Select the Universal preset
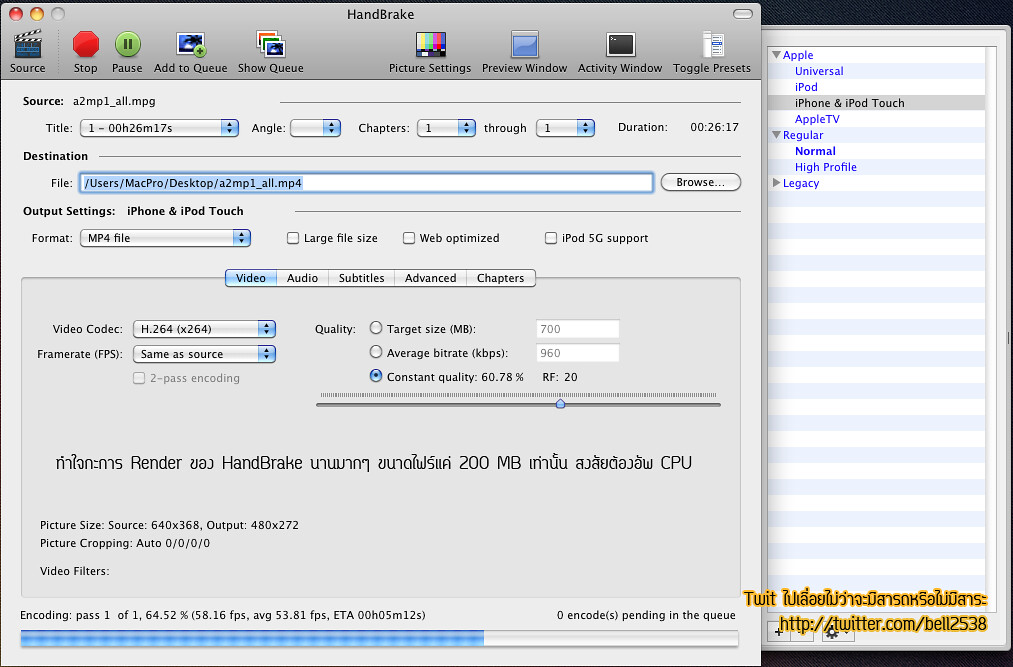This screenshot has height=667, width=1013. [819, 71]
